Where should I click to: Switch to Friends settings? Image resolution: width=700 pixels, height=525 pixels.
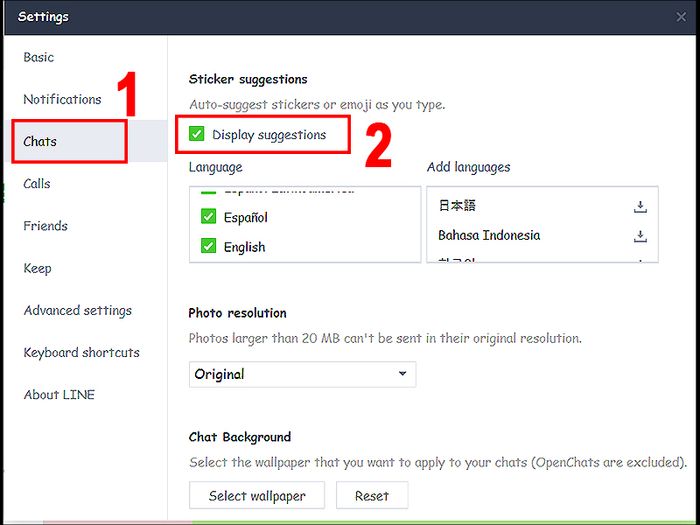(x=46, y=226)
